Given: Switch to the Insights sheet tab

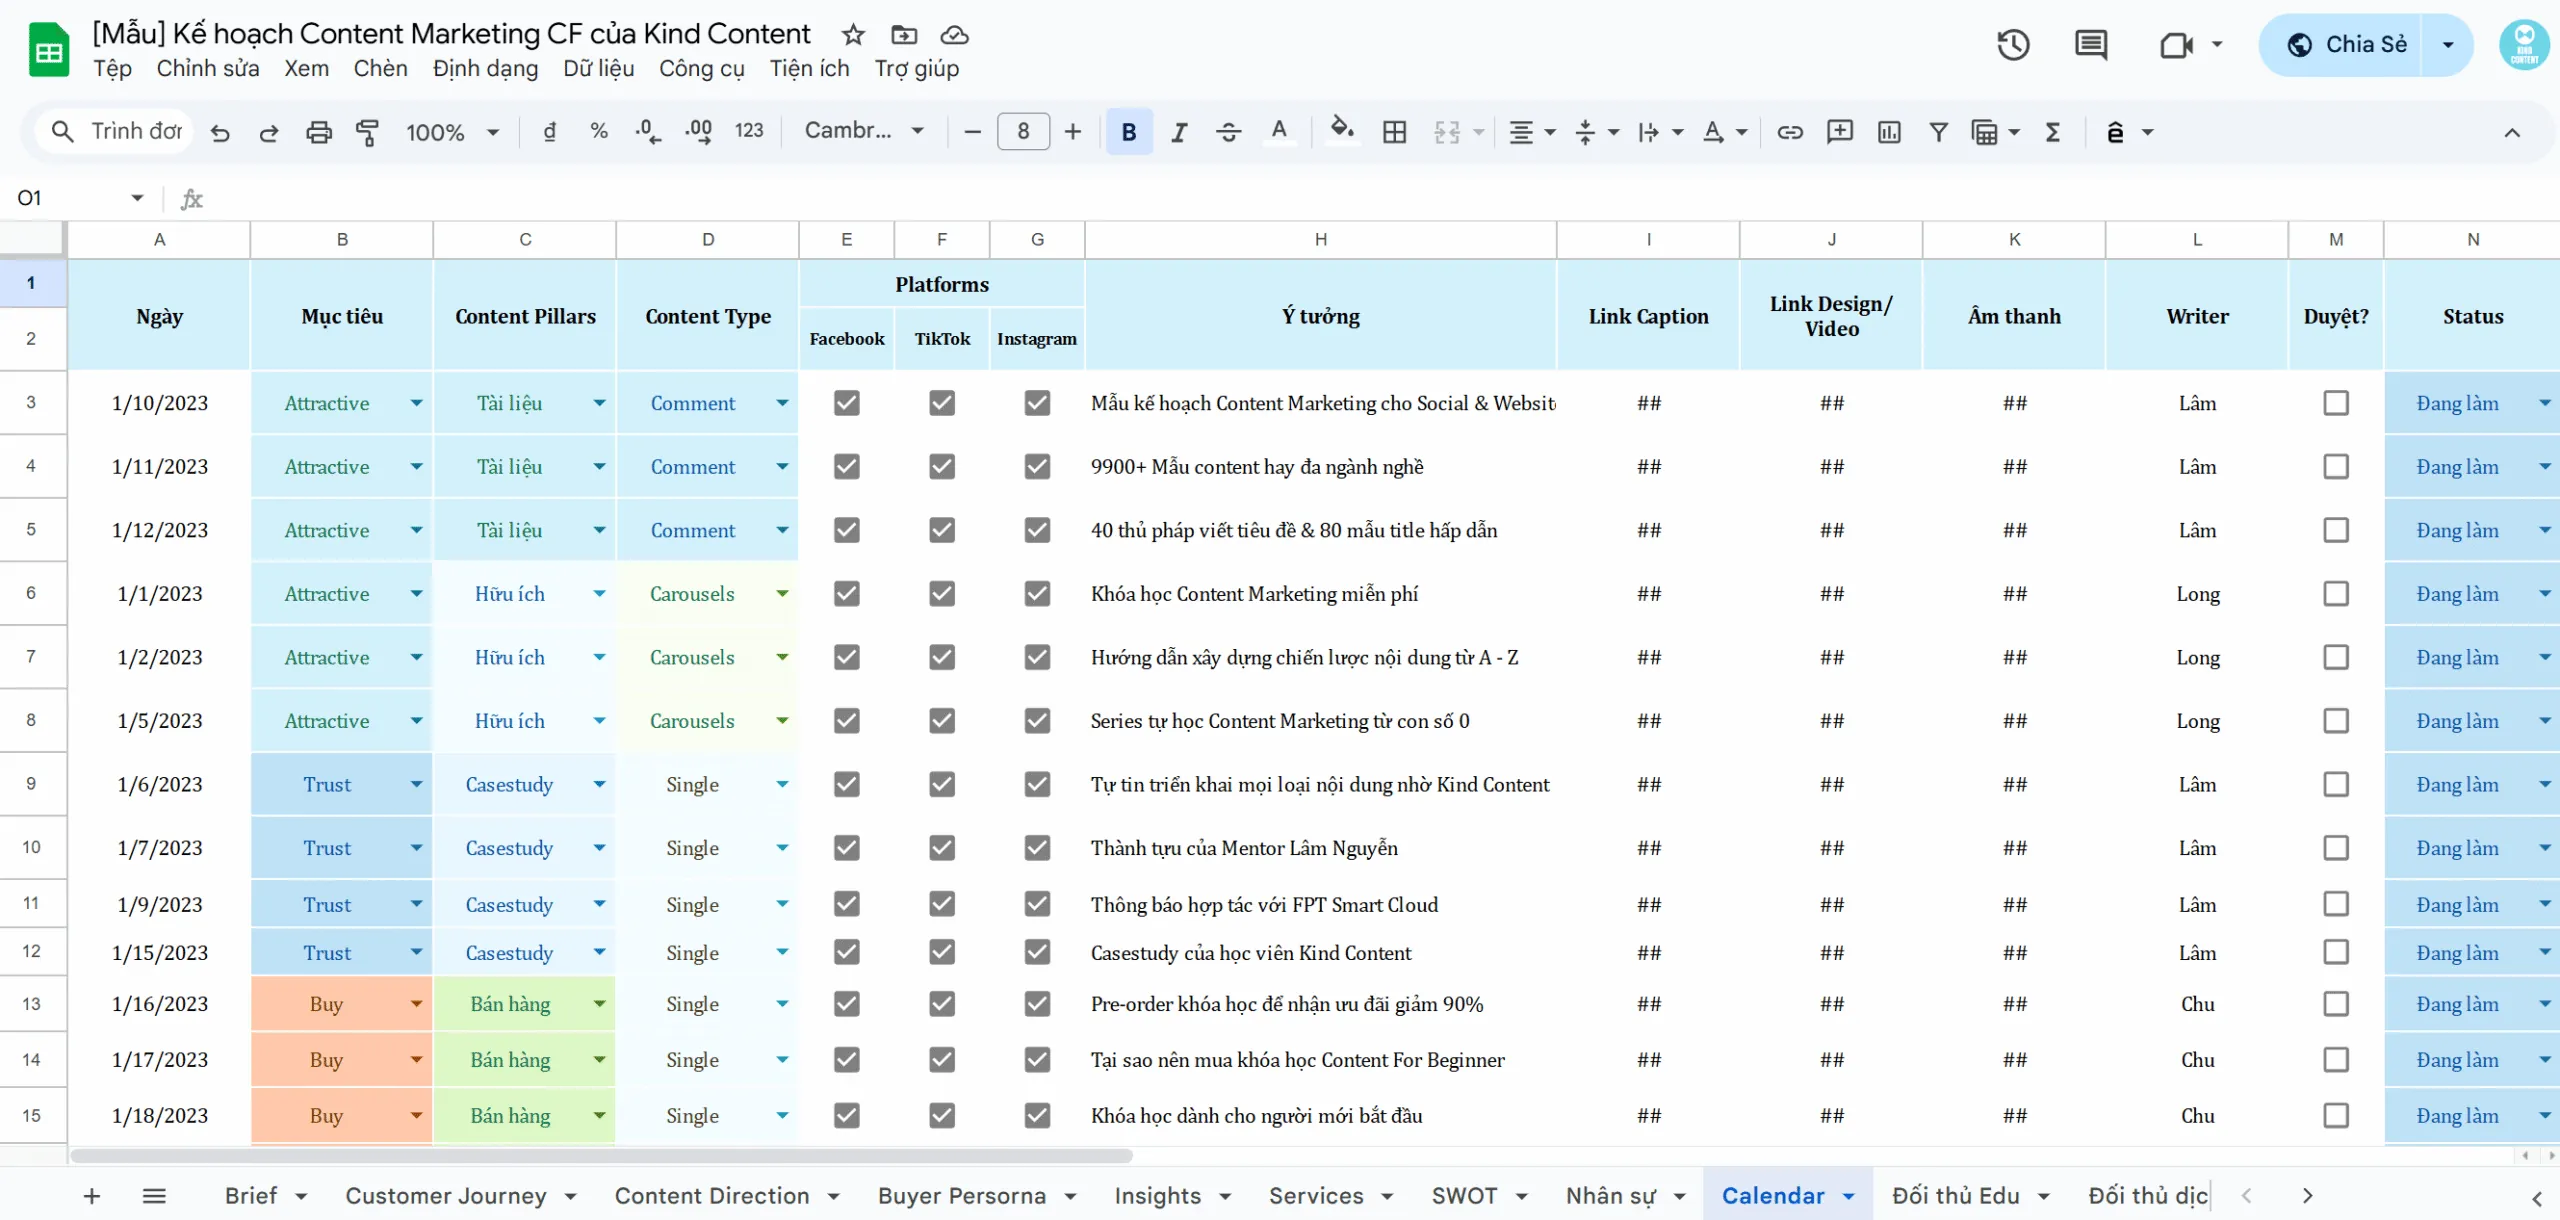Looking at the screenshot, I should point(1157,1195).
